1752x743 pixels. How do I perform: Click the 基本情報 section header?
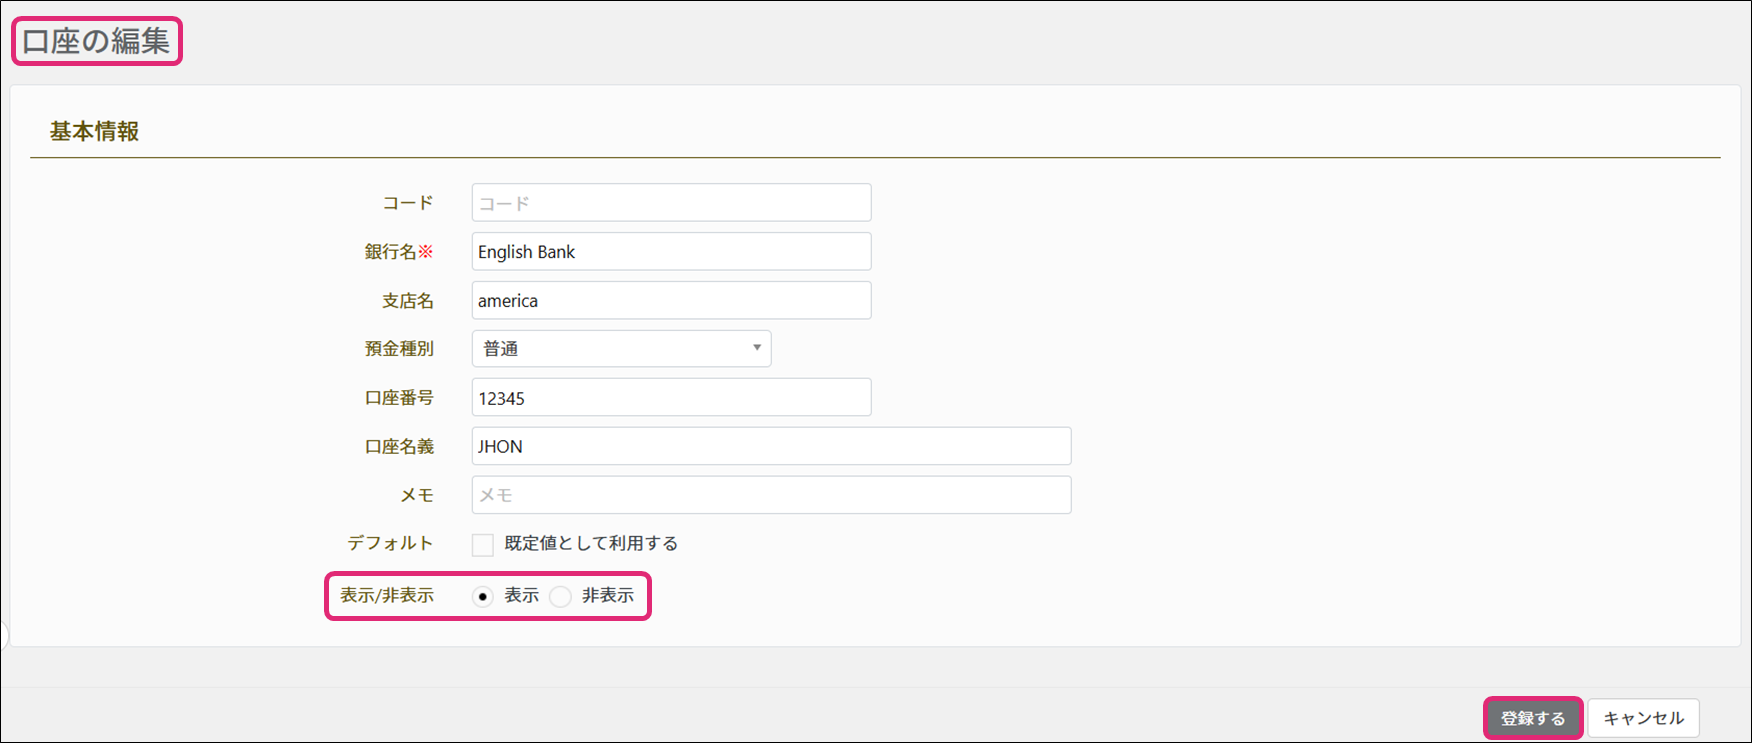pos(95,132)
